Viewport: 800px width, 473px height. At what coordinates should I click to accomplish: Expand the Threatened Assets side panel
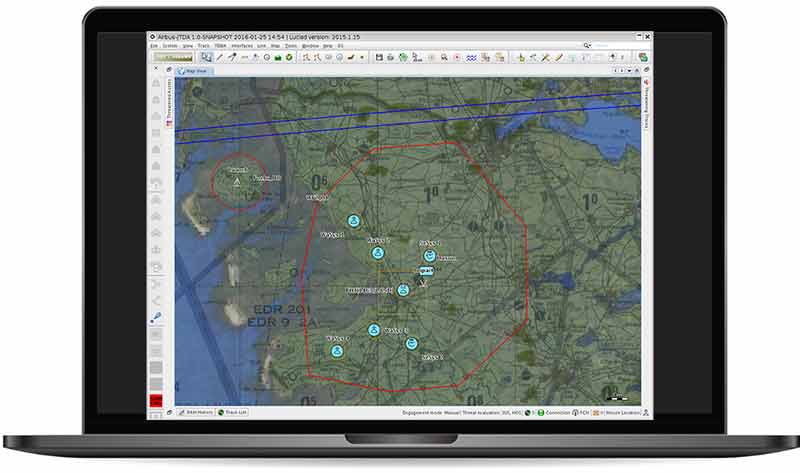point(168,100)
